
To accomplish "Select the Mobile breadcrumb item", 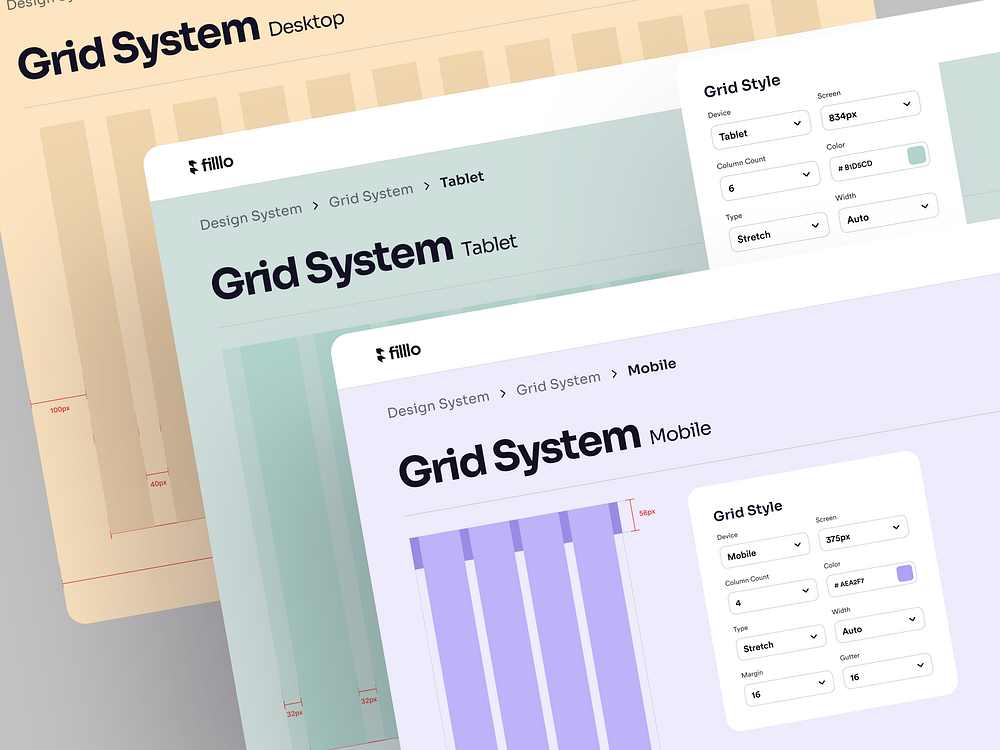I will click(x=651, y=365).
